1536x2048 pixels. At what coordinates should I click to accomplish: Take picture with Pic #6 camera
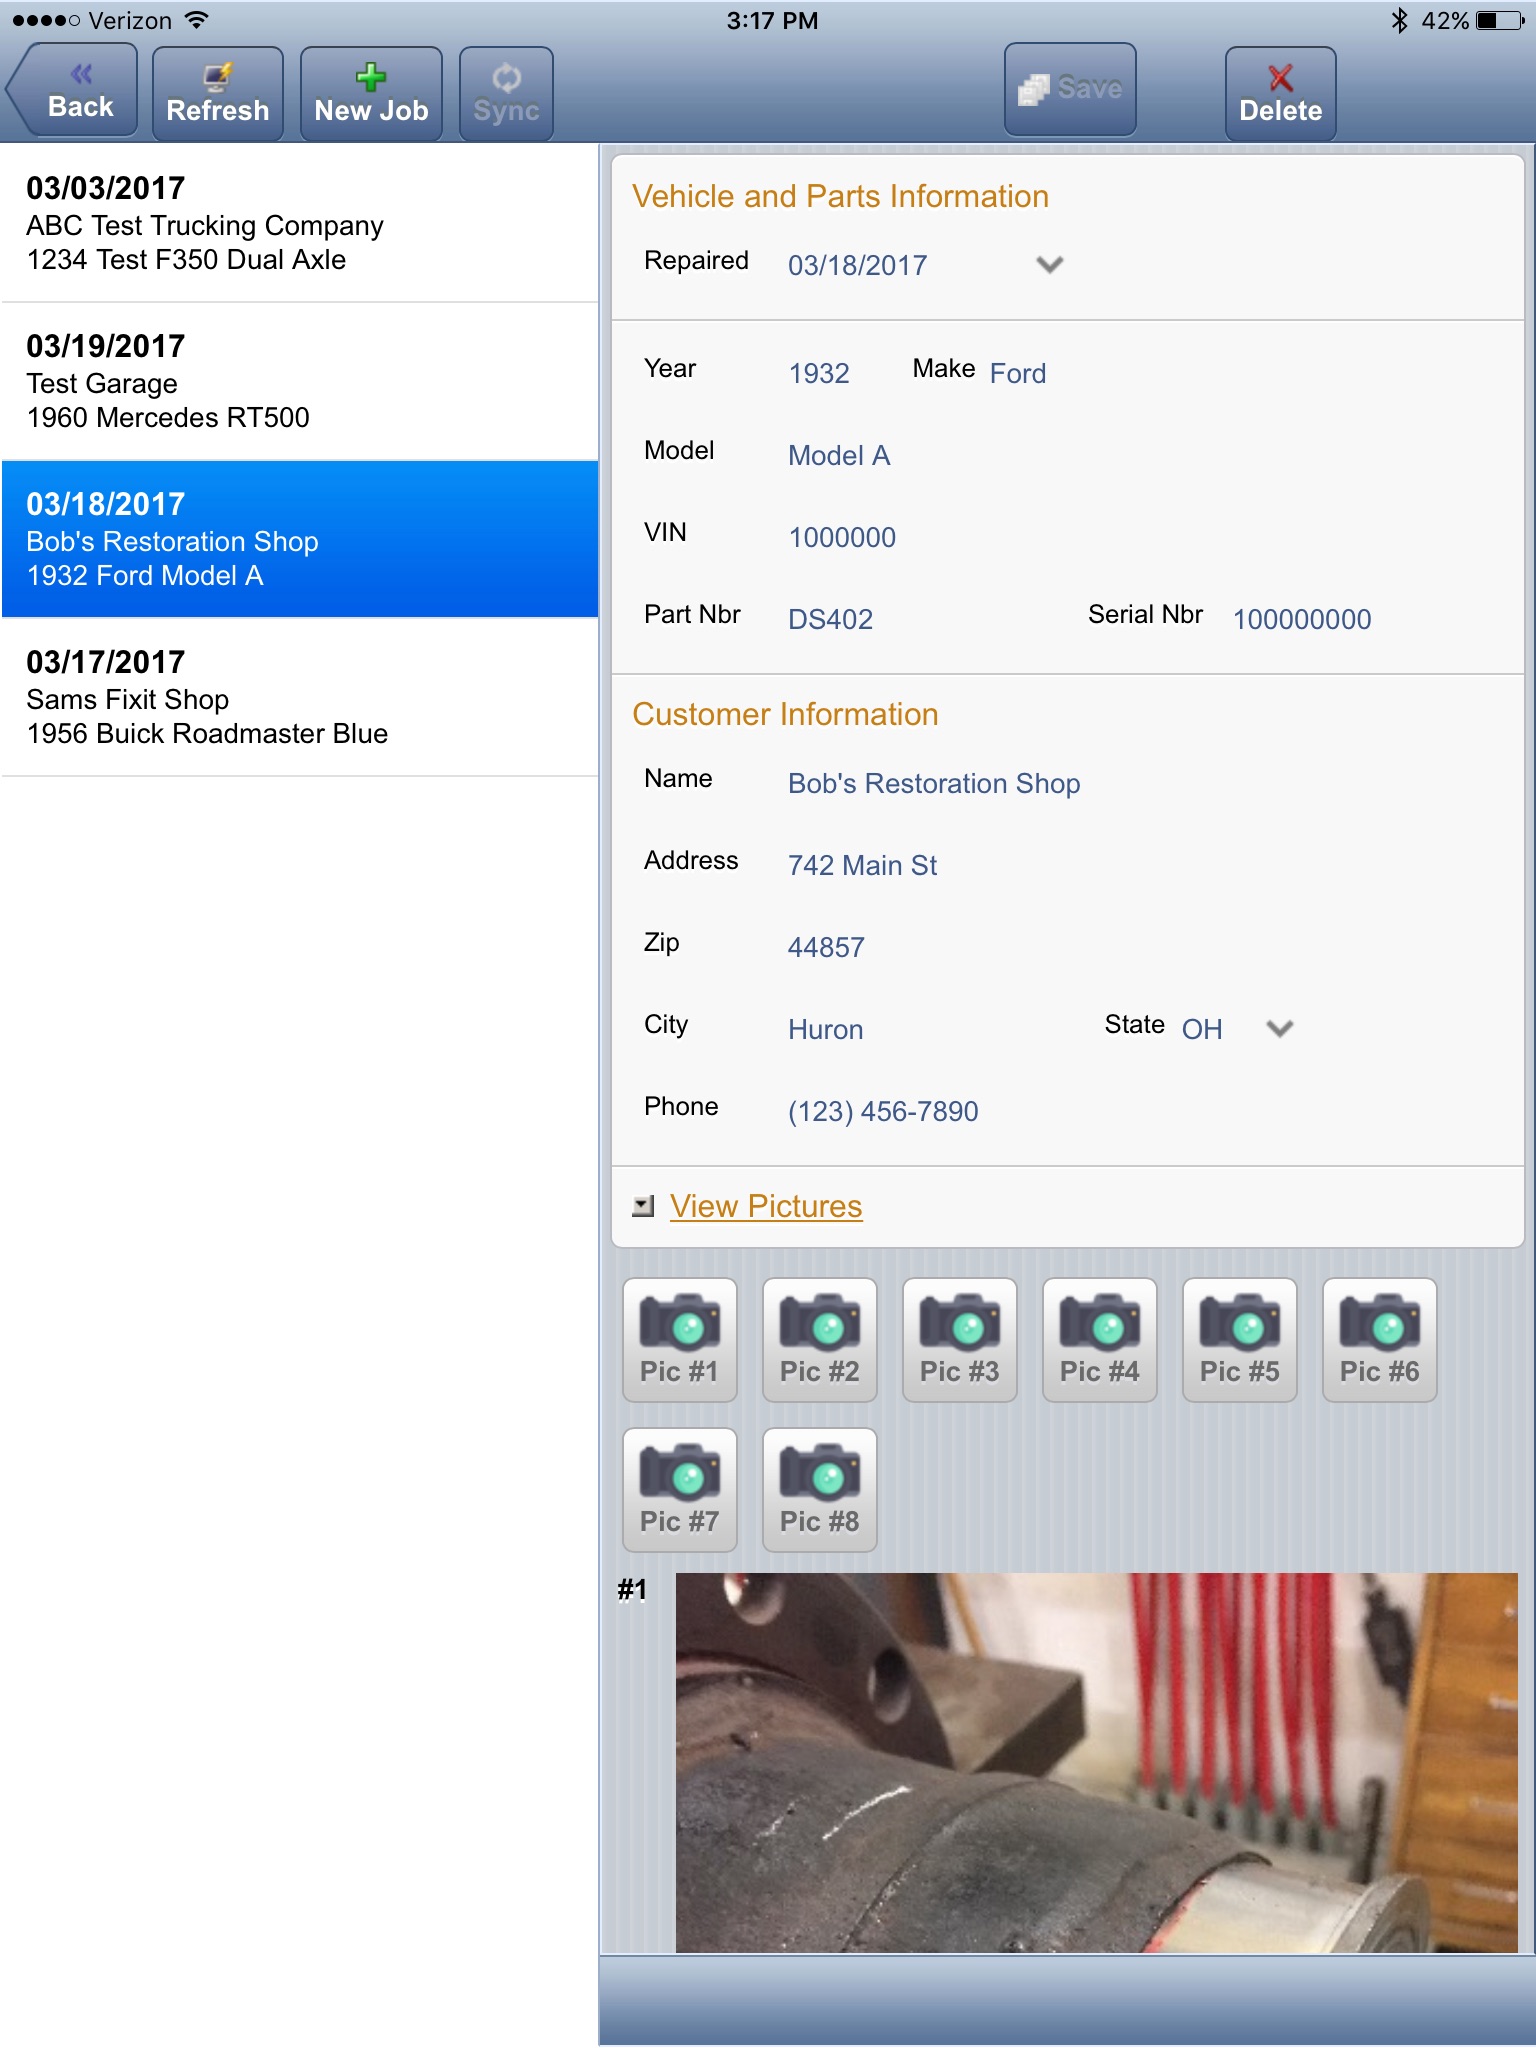coord(1380,1340)
